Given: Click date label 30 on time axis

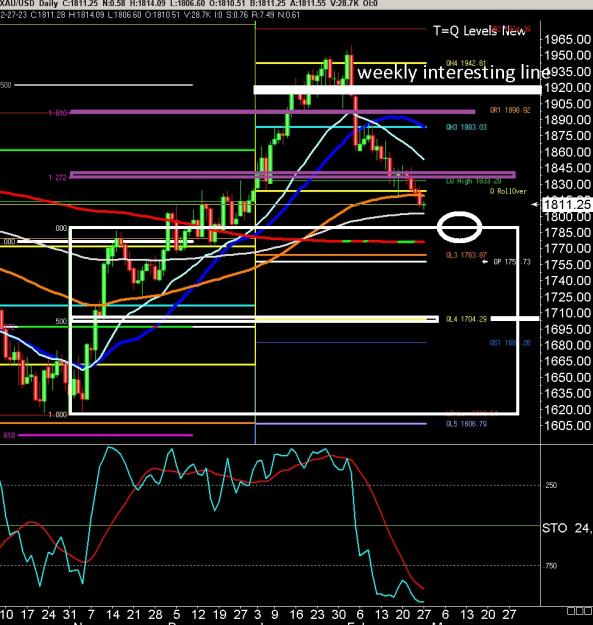Looking at the screenshot, I should tap(338, 614).
